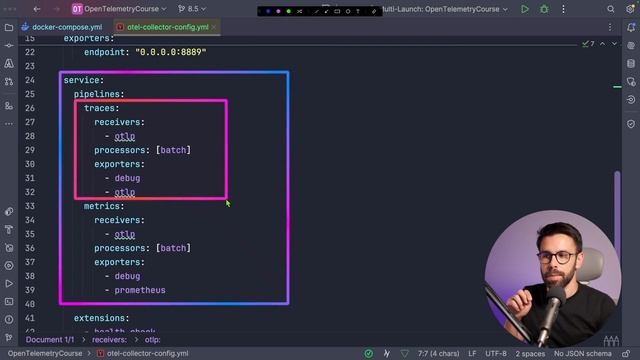Click 'Document 1/1' breadcrumb
Viewport: 640px width, 360px height.
pos(50,340)
